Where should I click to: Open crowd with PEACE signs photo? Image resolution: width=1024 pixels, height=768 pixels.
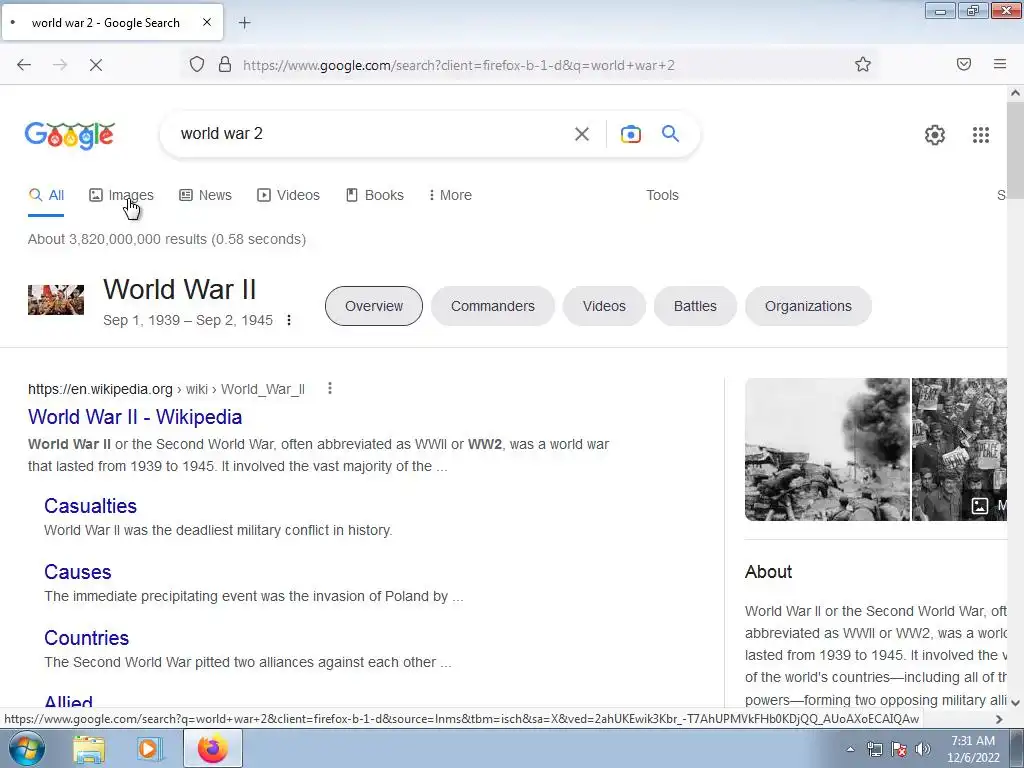[x=959, y=449]
